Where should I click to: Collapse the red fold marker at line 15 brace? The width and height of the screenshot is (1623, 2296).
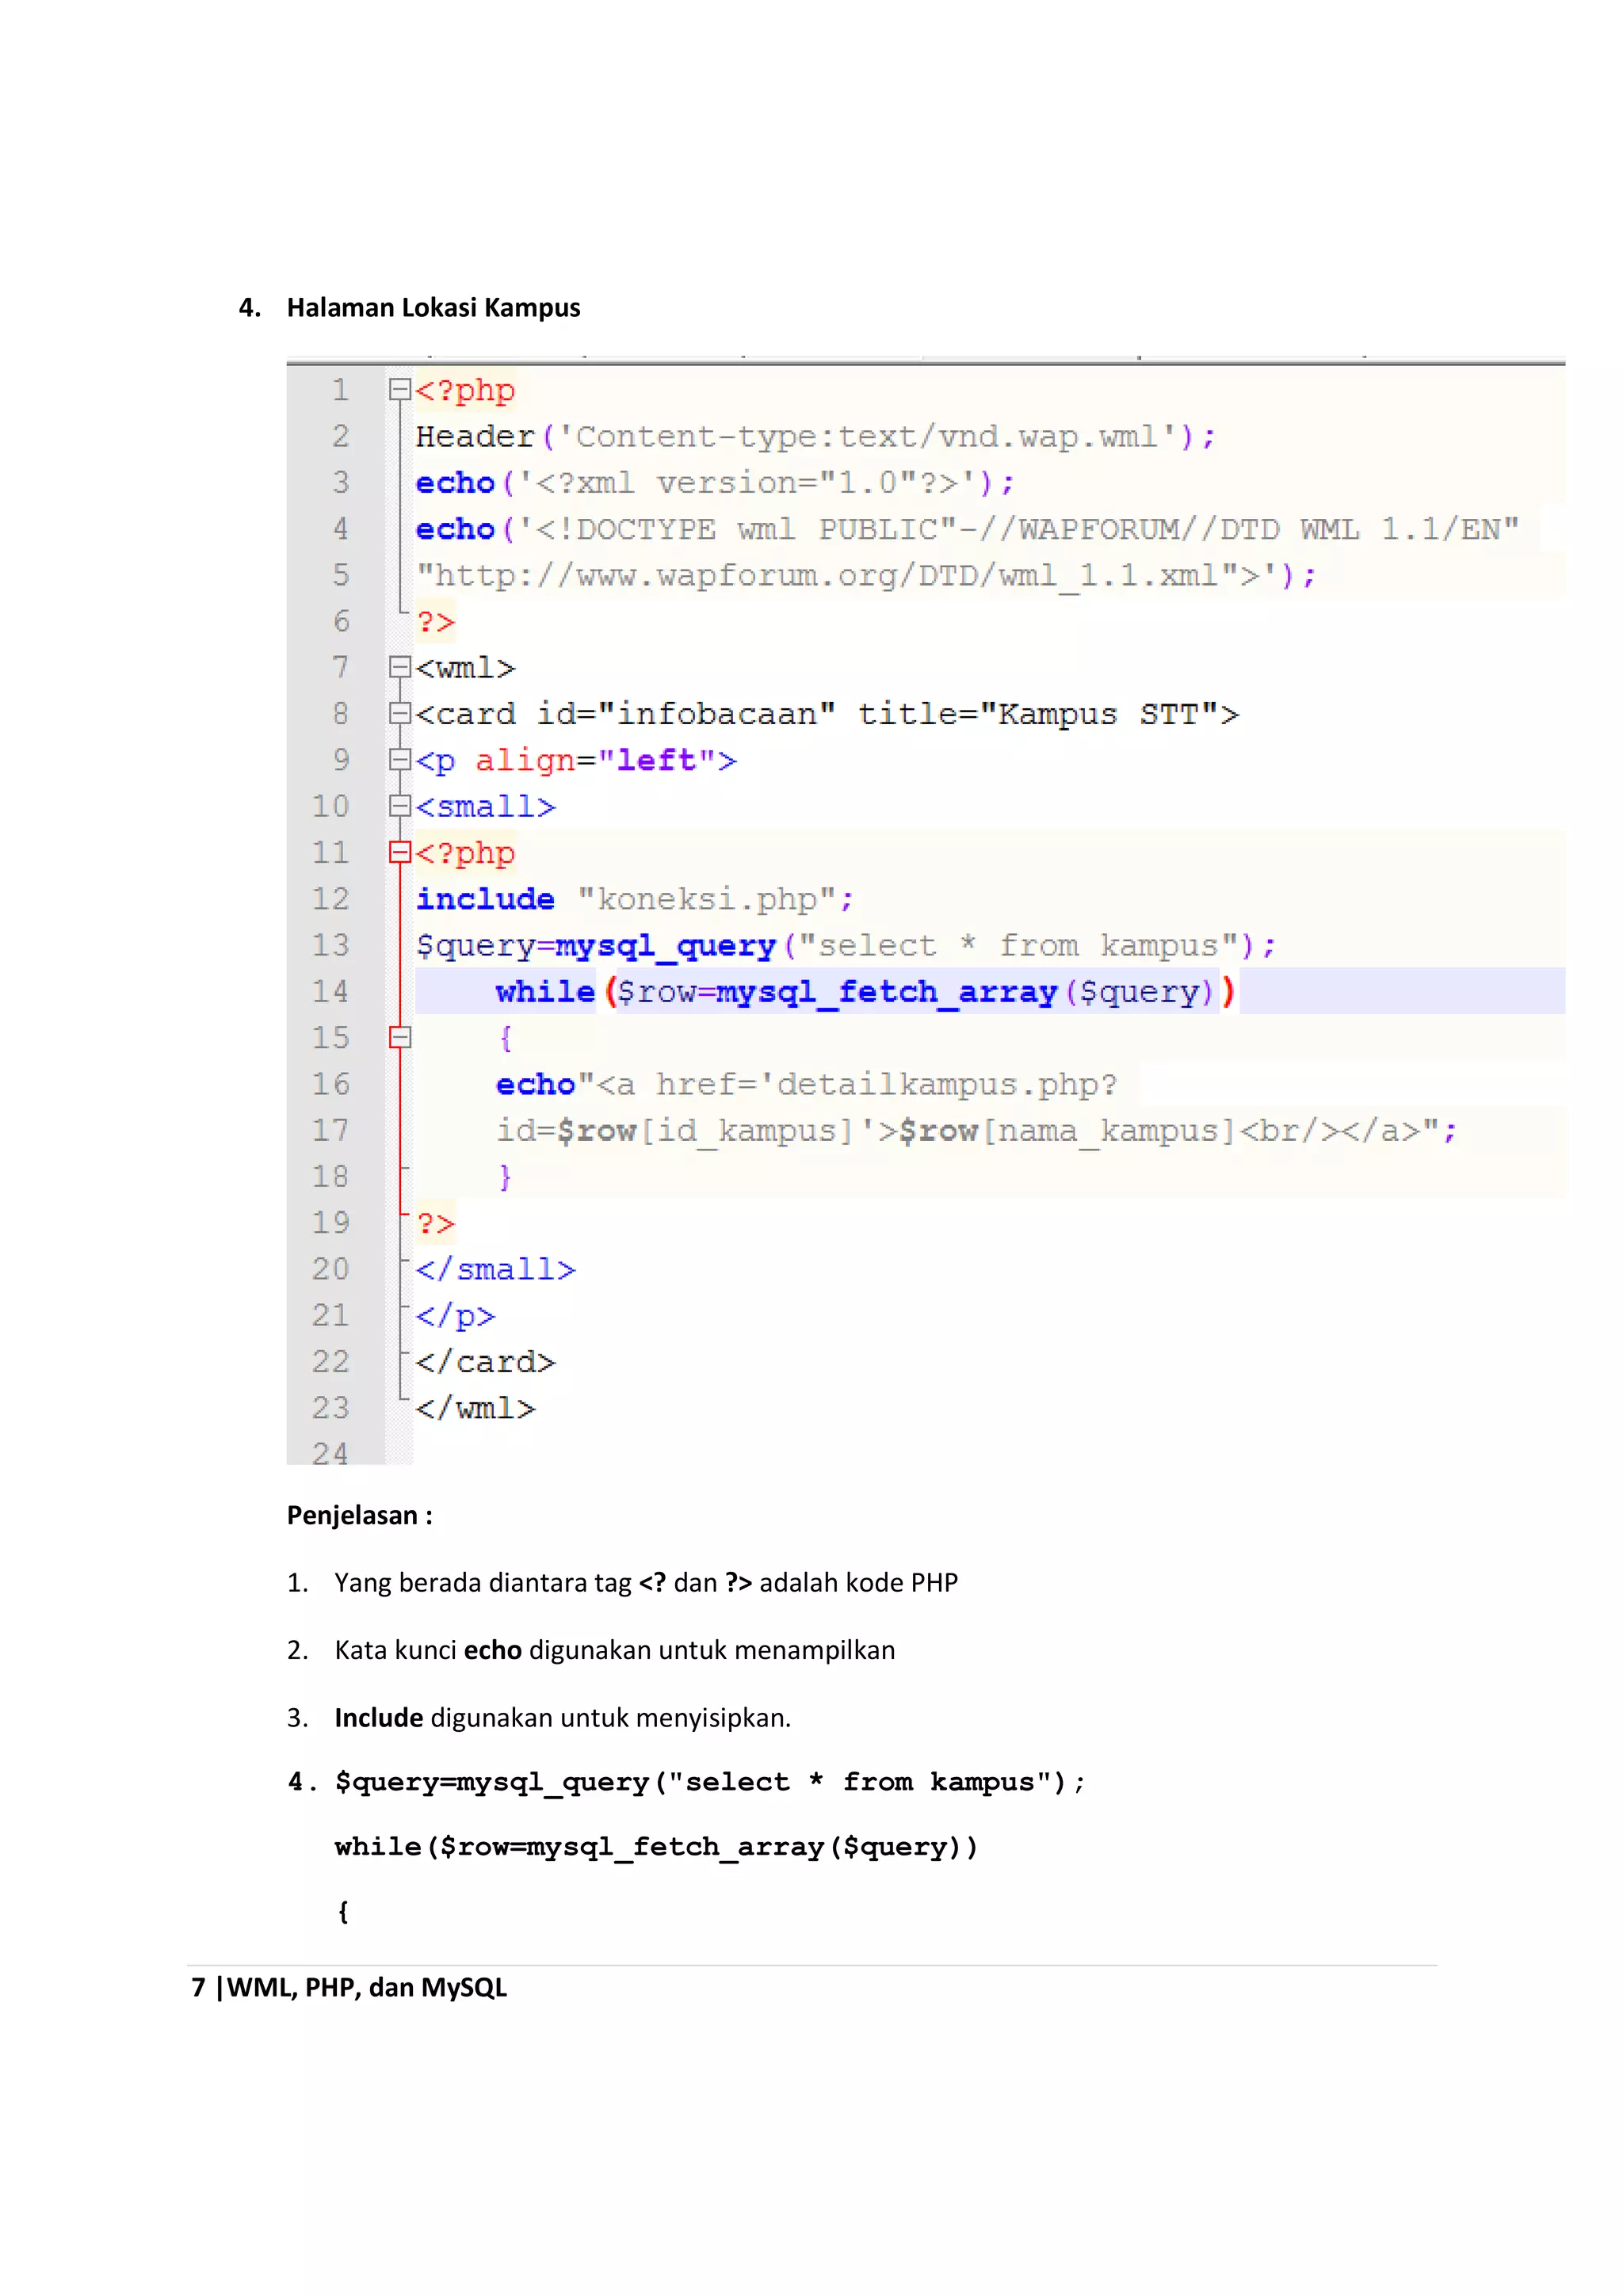point(400,1037)
